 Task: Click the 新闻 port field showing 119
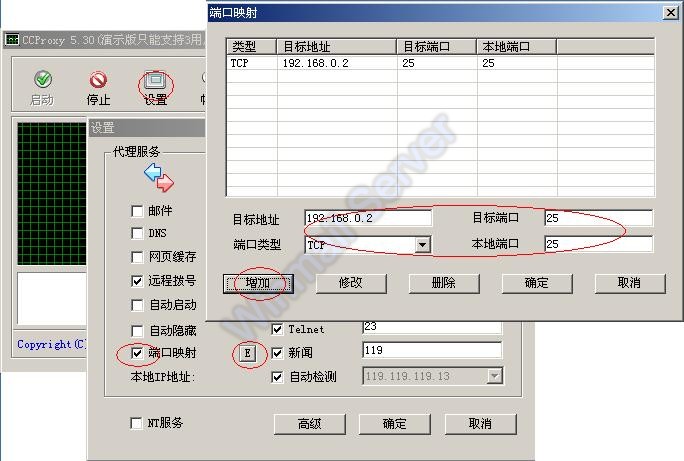(x=430, y=351)
